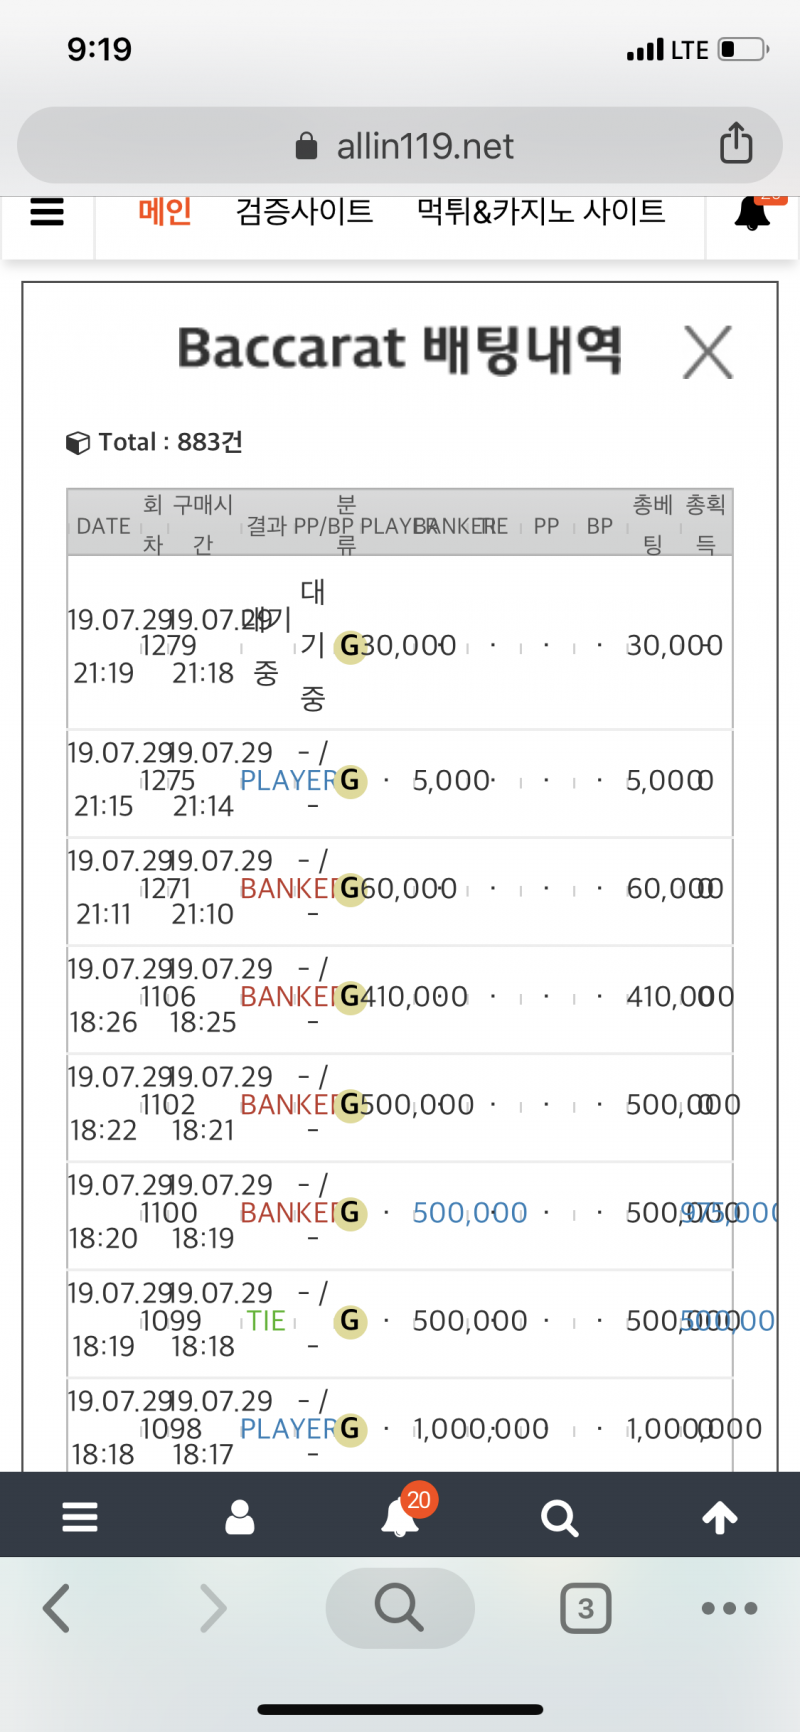Open browser search button in toolbar
The width and height of the screenshot is (800, 1732).
(x=400, y=1608)
